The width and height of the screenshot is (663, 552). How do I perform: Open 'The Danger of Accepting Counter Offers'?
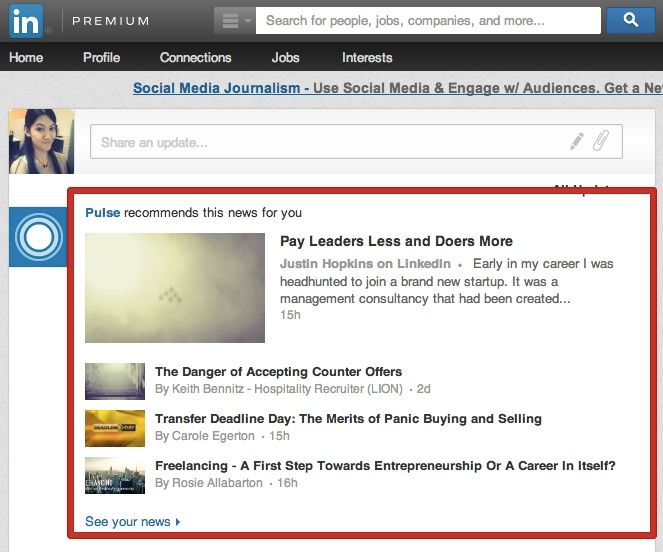coord(278,371)
